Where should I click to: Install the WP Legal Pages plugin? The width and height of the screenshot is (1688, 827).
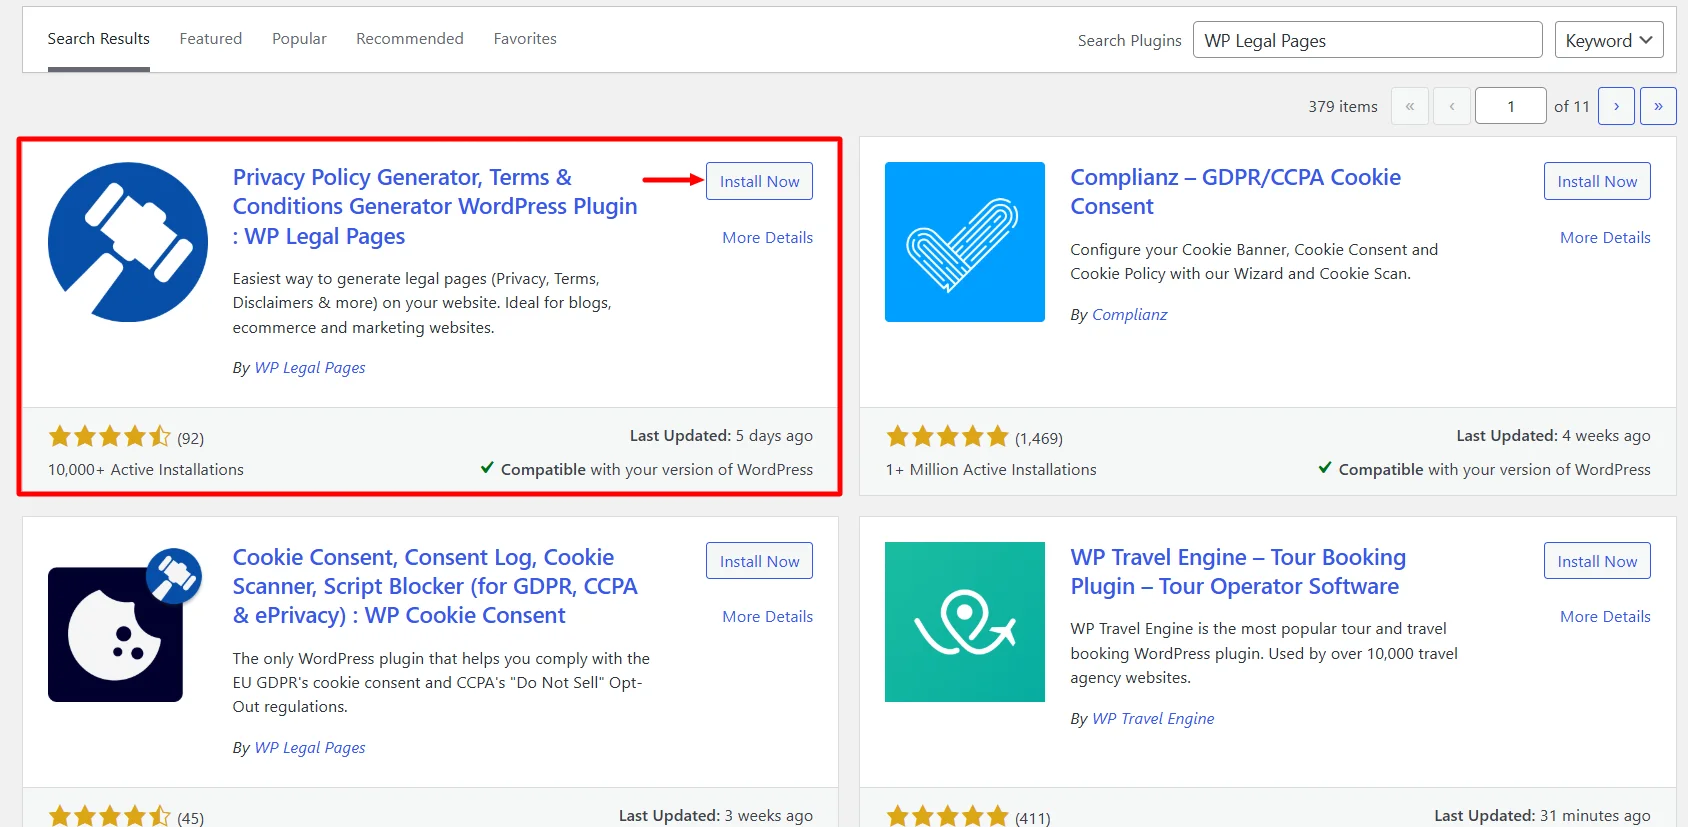click(x=759, y=181)
